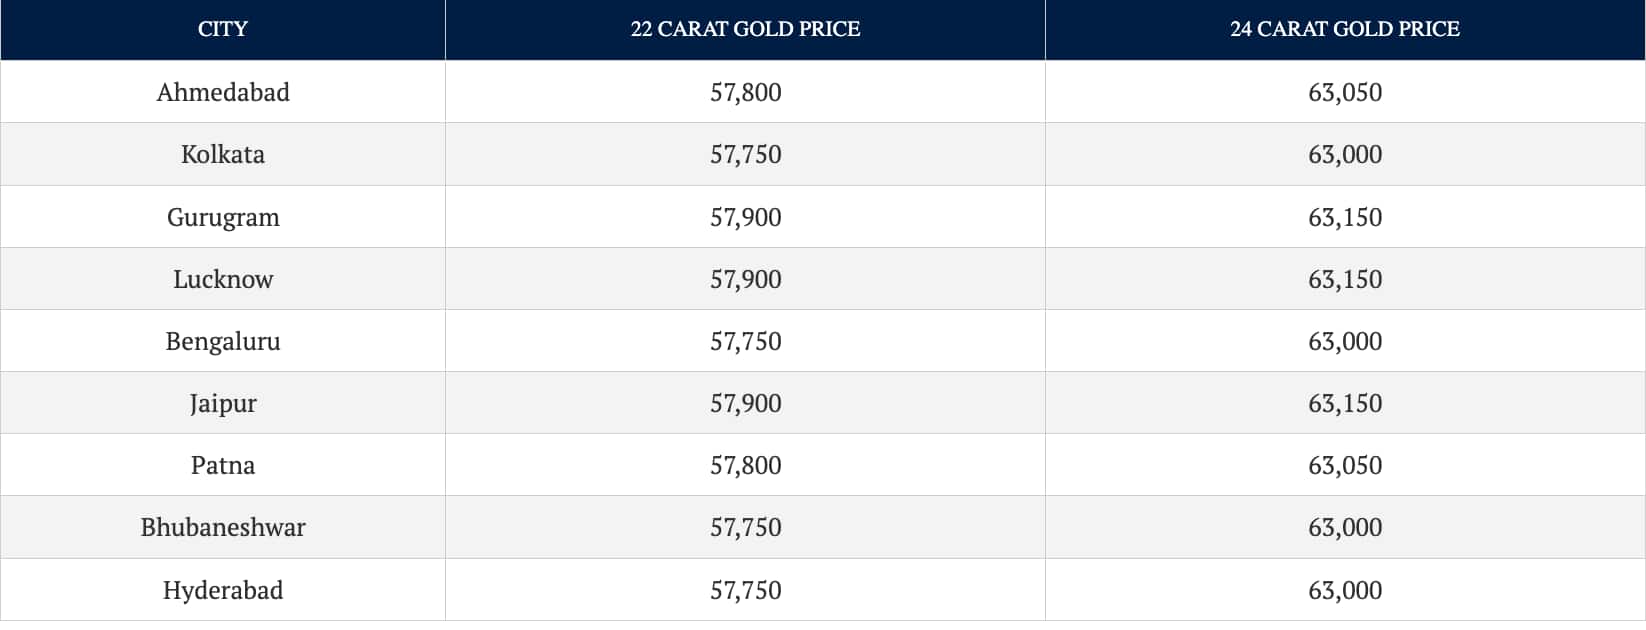Select the Patna city cell
The width and height of the screenshot is (1646, 630).
[223, 465]
